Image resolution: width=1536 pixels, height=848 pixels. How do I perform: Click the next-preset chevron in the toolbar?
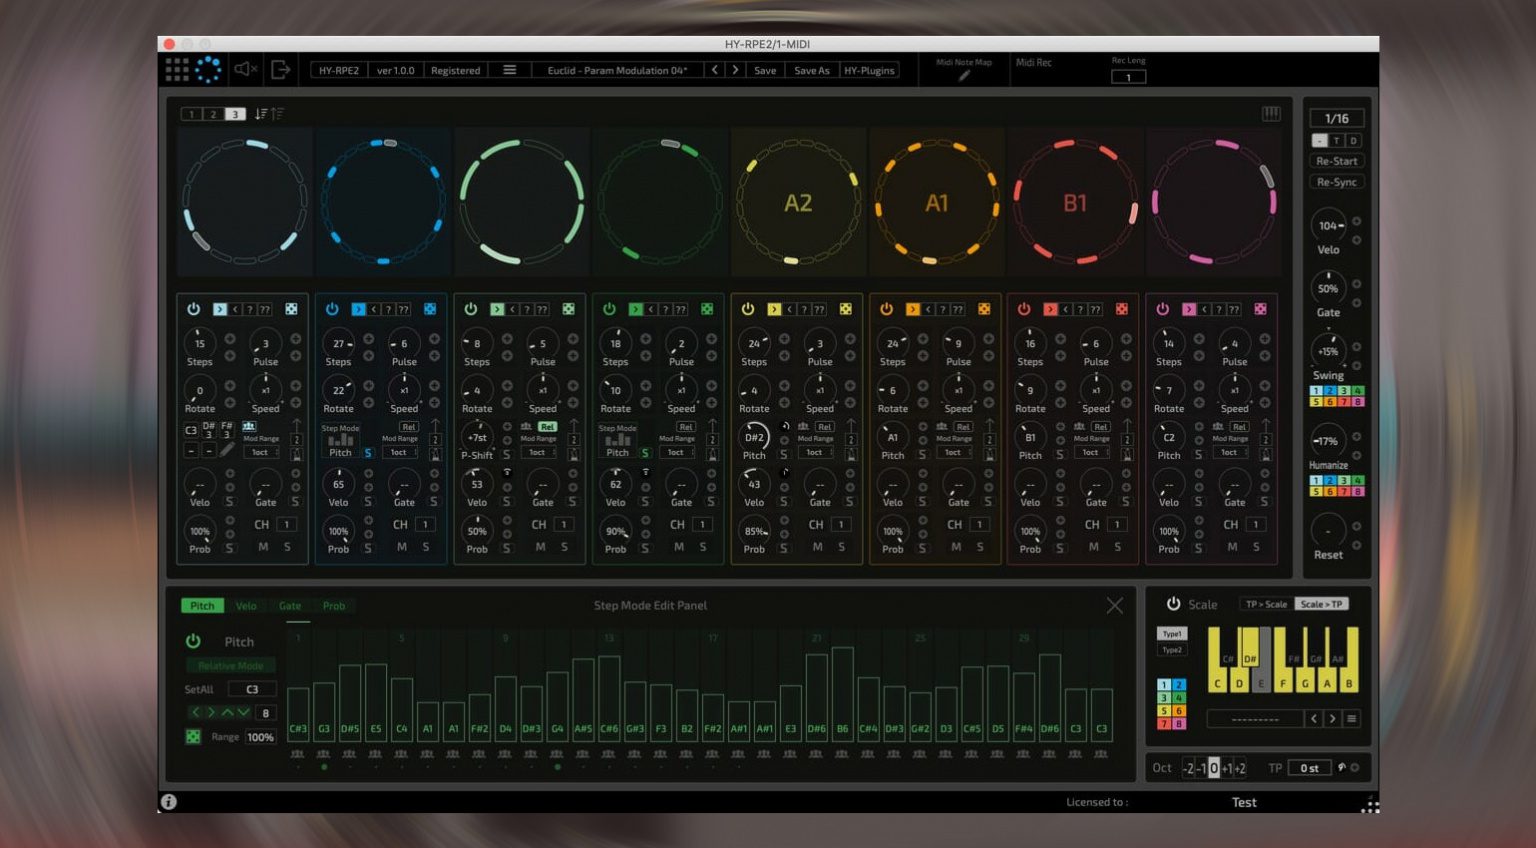click(735, 70)
